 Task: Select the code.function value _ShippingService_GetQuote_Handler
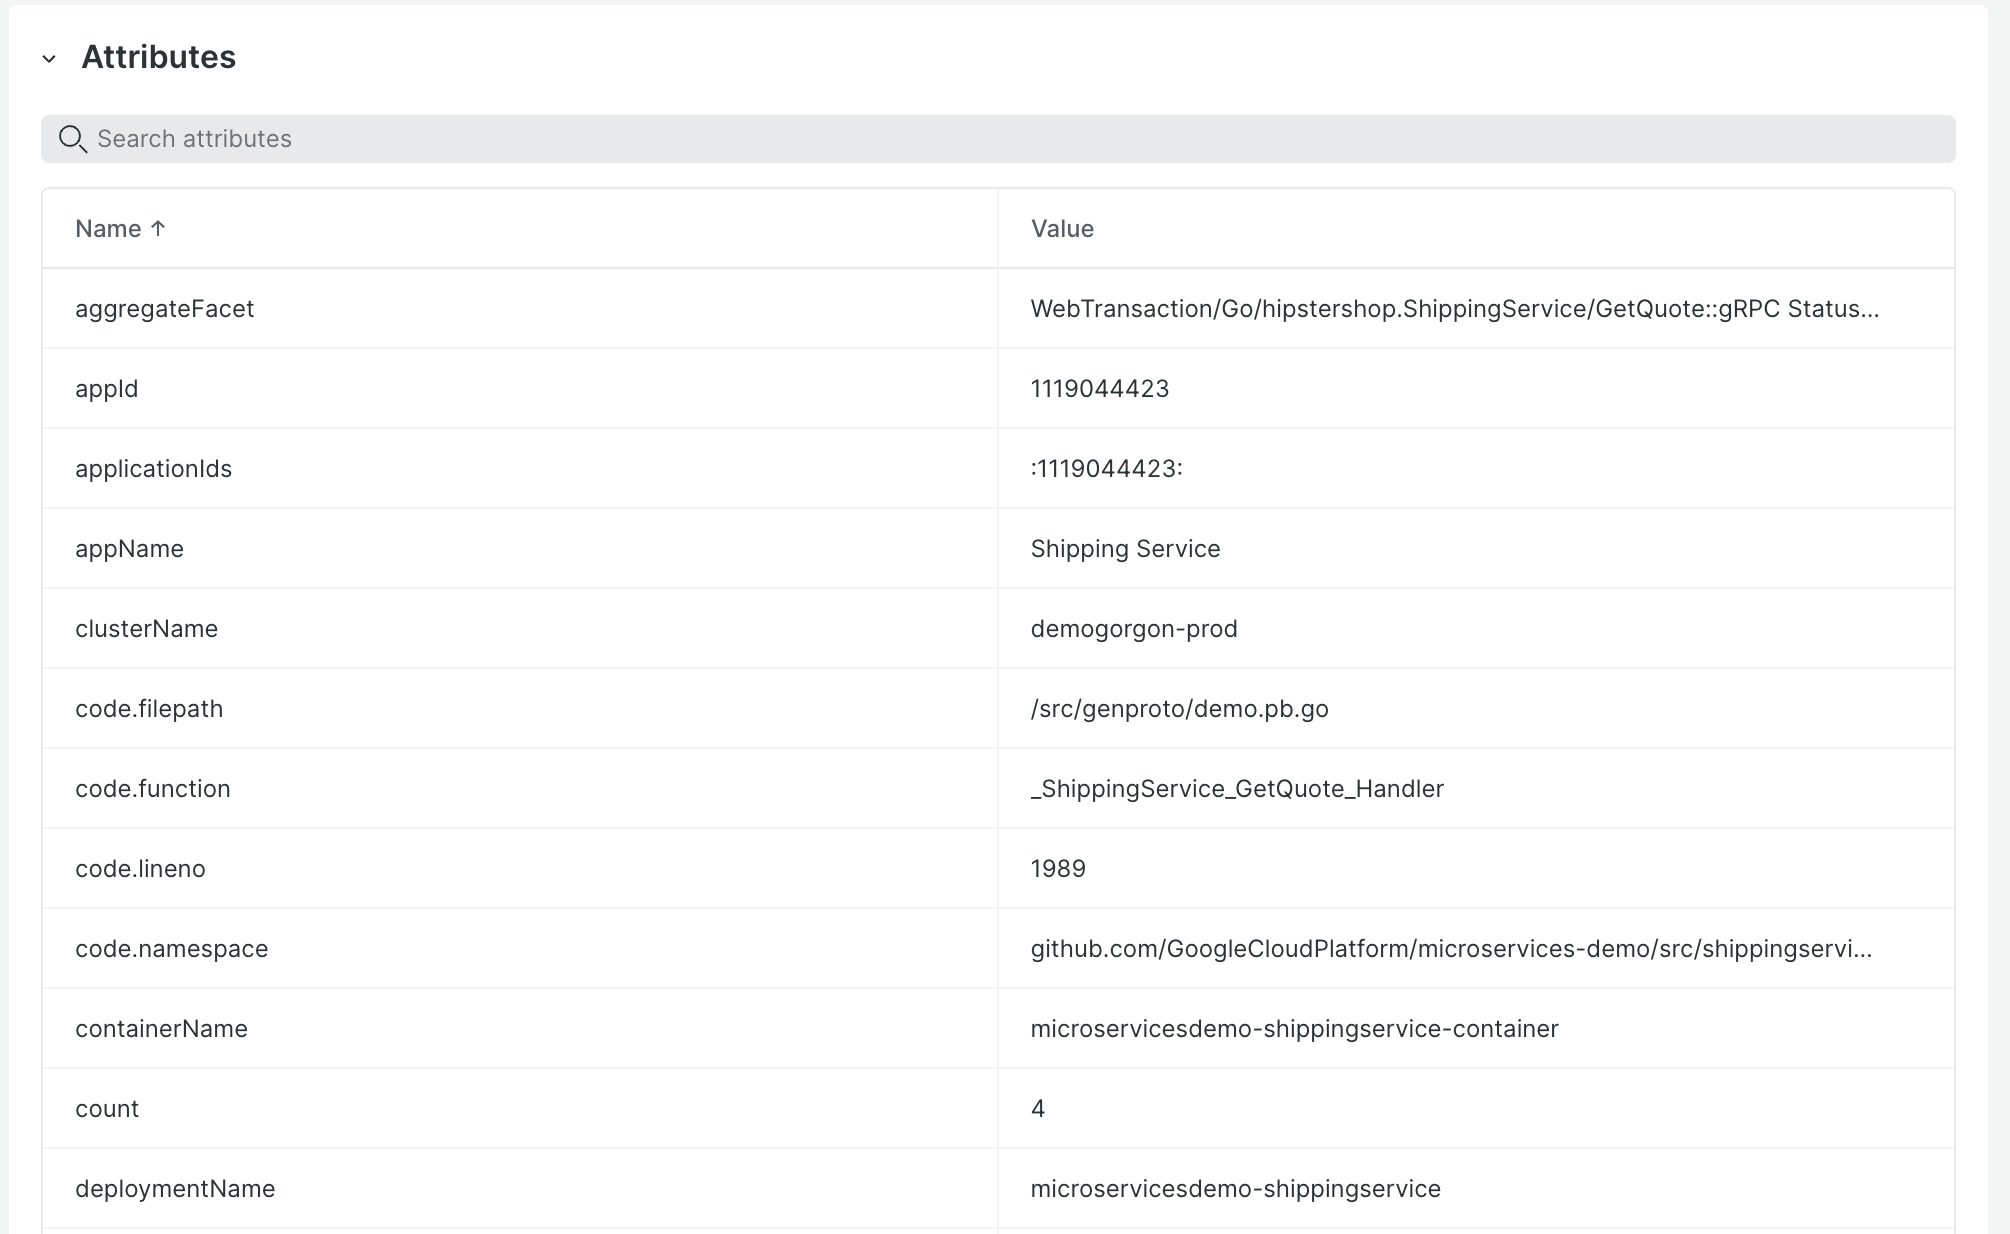1237,788
